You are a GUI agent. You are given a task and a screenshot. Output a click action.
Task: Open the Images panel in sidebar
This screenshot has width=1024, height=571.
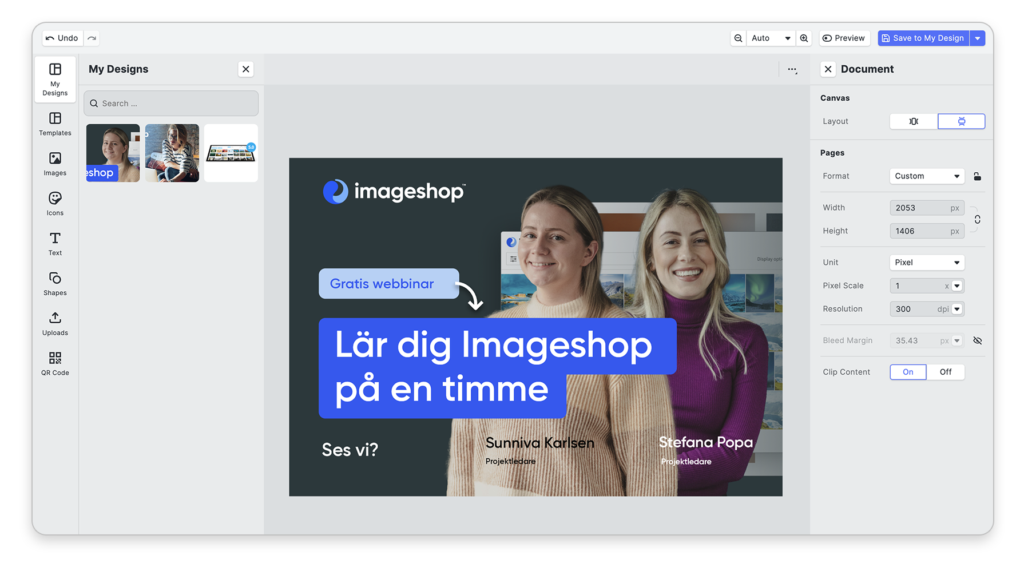click(55, 163)
